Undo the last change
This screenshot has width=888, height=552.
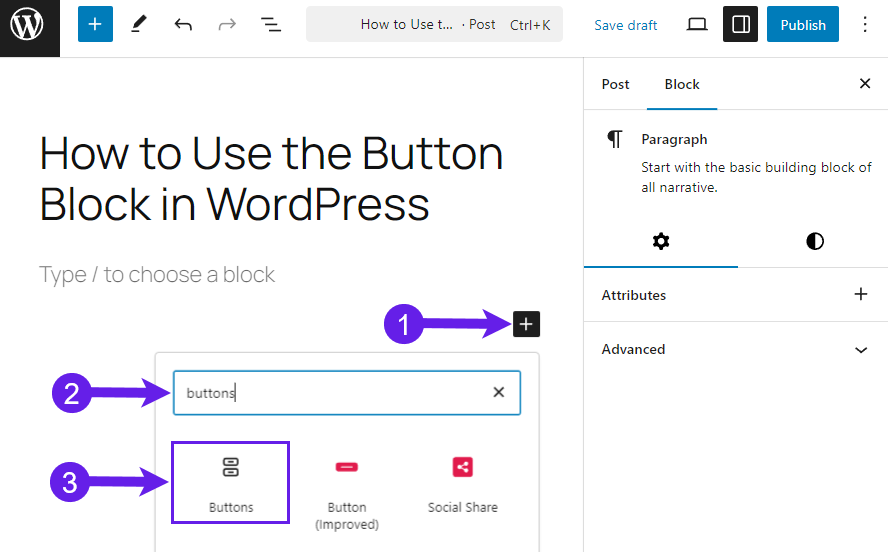tap(183, 24)
